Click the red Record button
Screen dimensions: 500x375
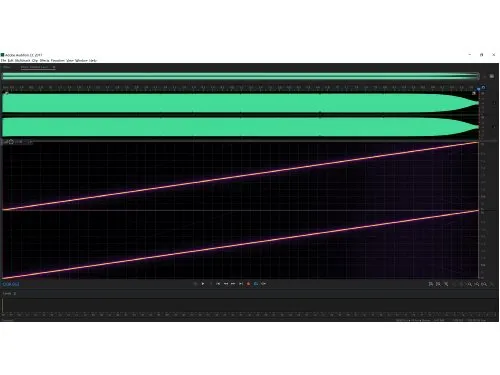(x=248, y=284)
